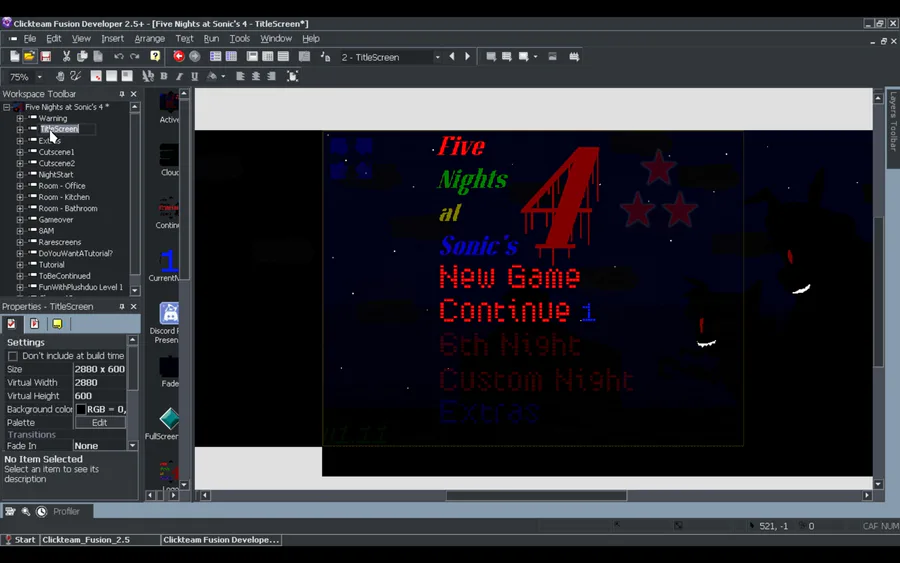This screenshot has height=563, width=900.
Task: Click the Copy toolbar icon
Action: click(82, 56)
